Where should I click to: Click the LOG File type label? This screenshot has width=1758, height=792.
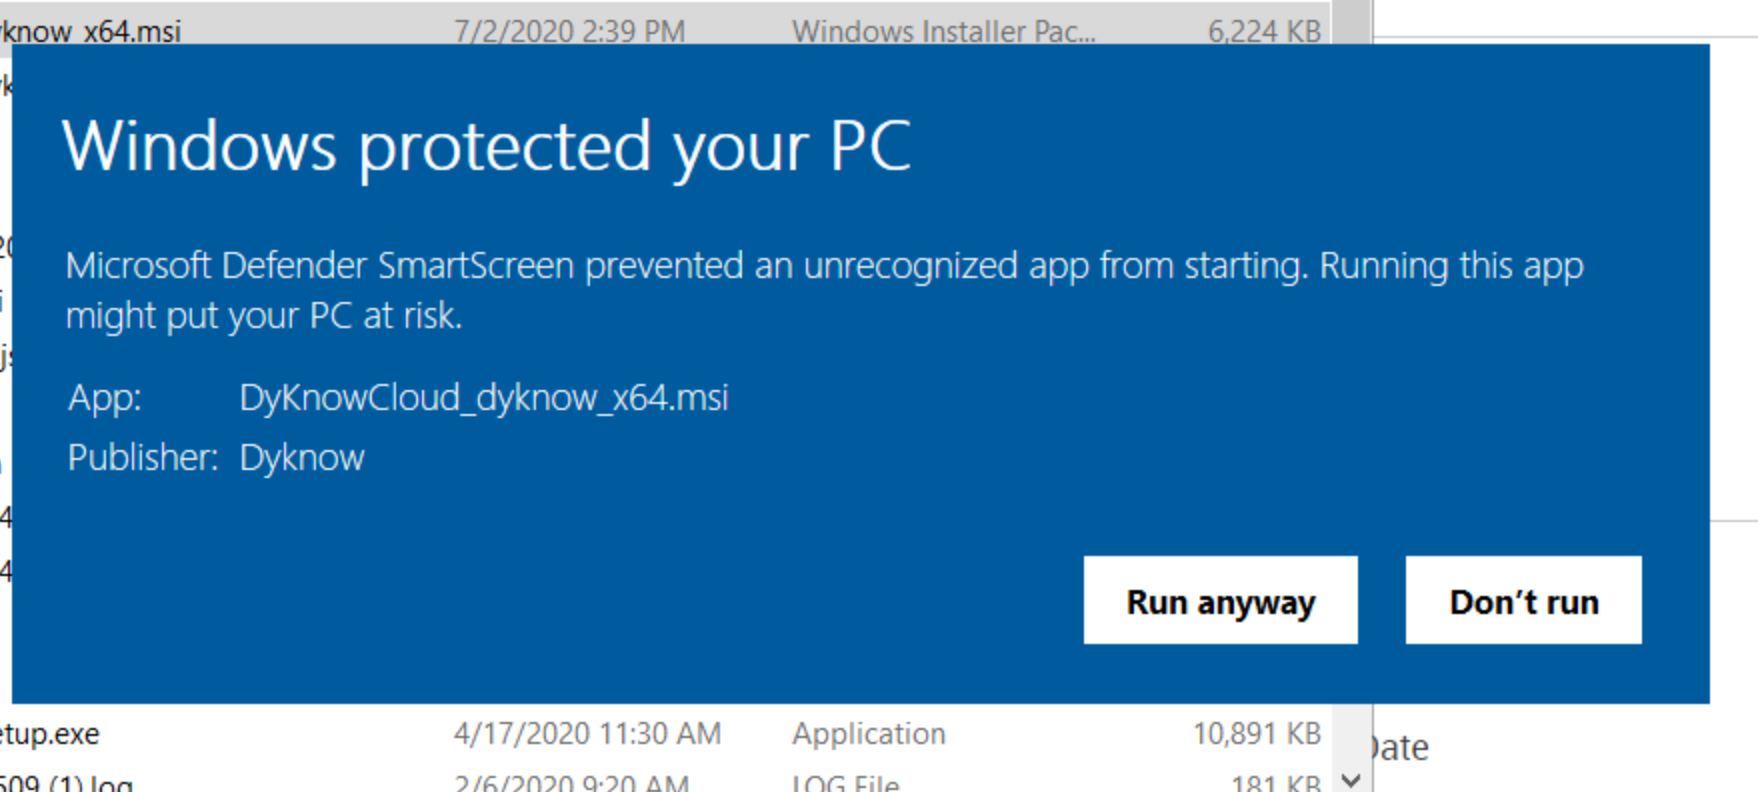coord(846,782)
